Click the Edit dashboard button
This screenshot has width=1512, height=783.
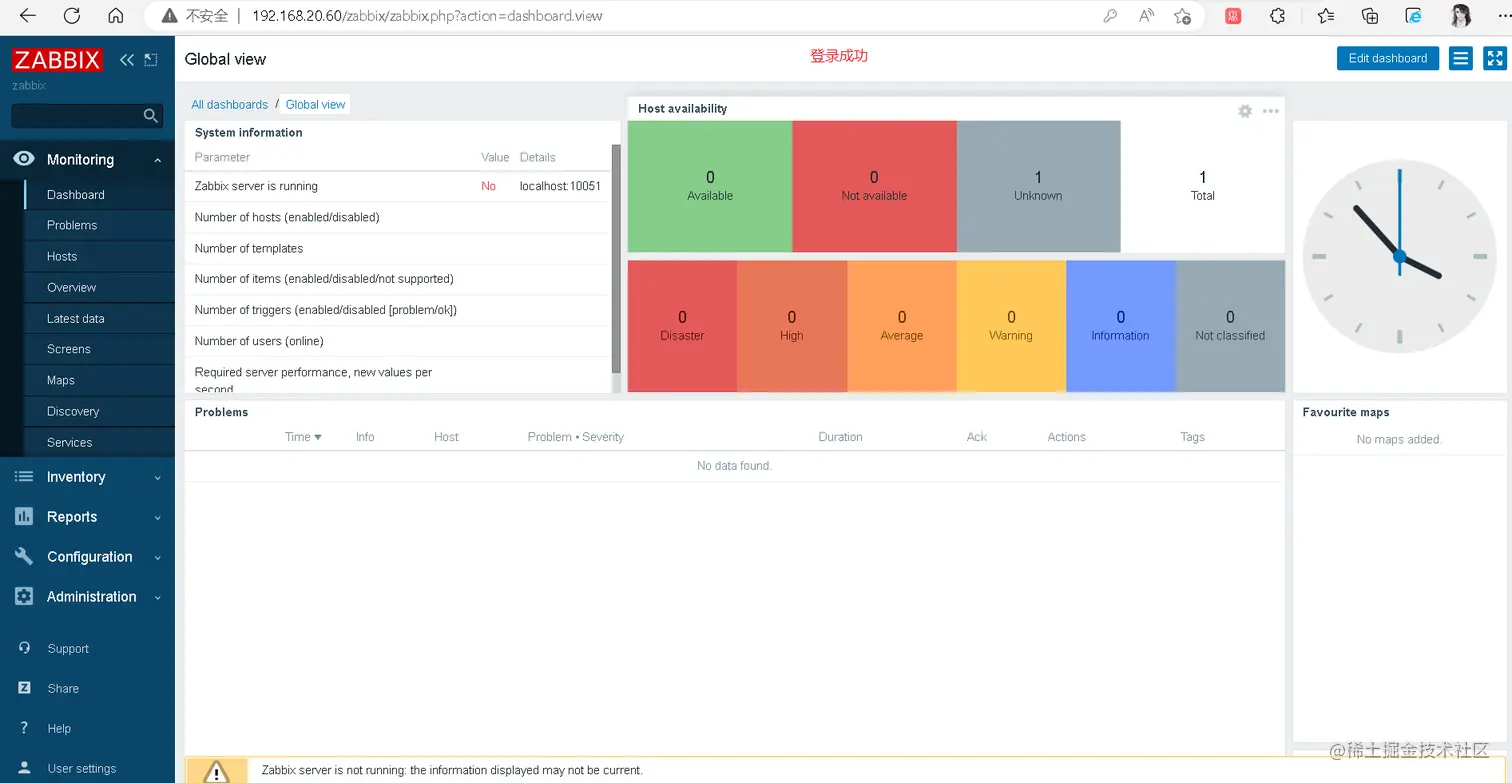click(x=1388, y=58)
